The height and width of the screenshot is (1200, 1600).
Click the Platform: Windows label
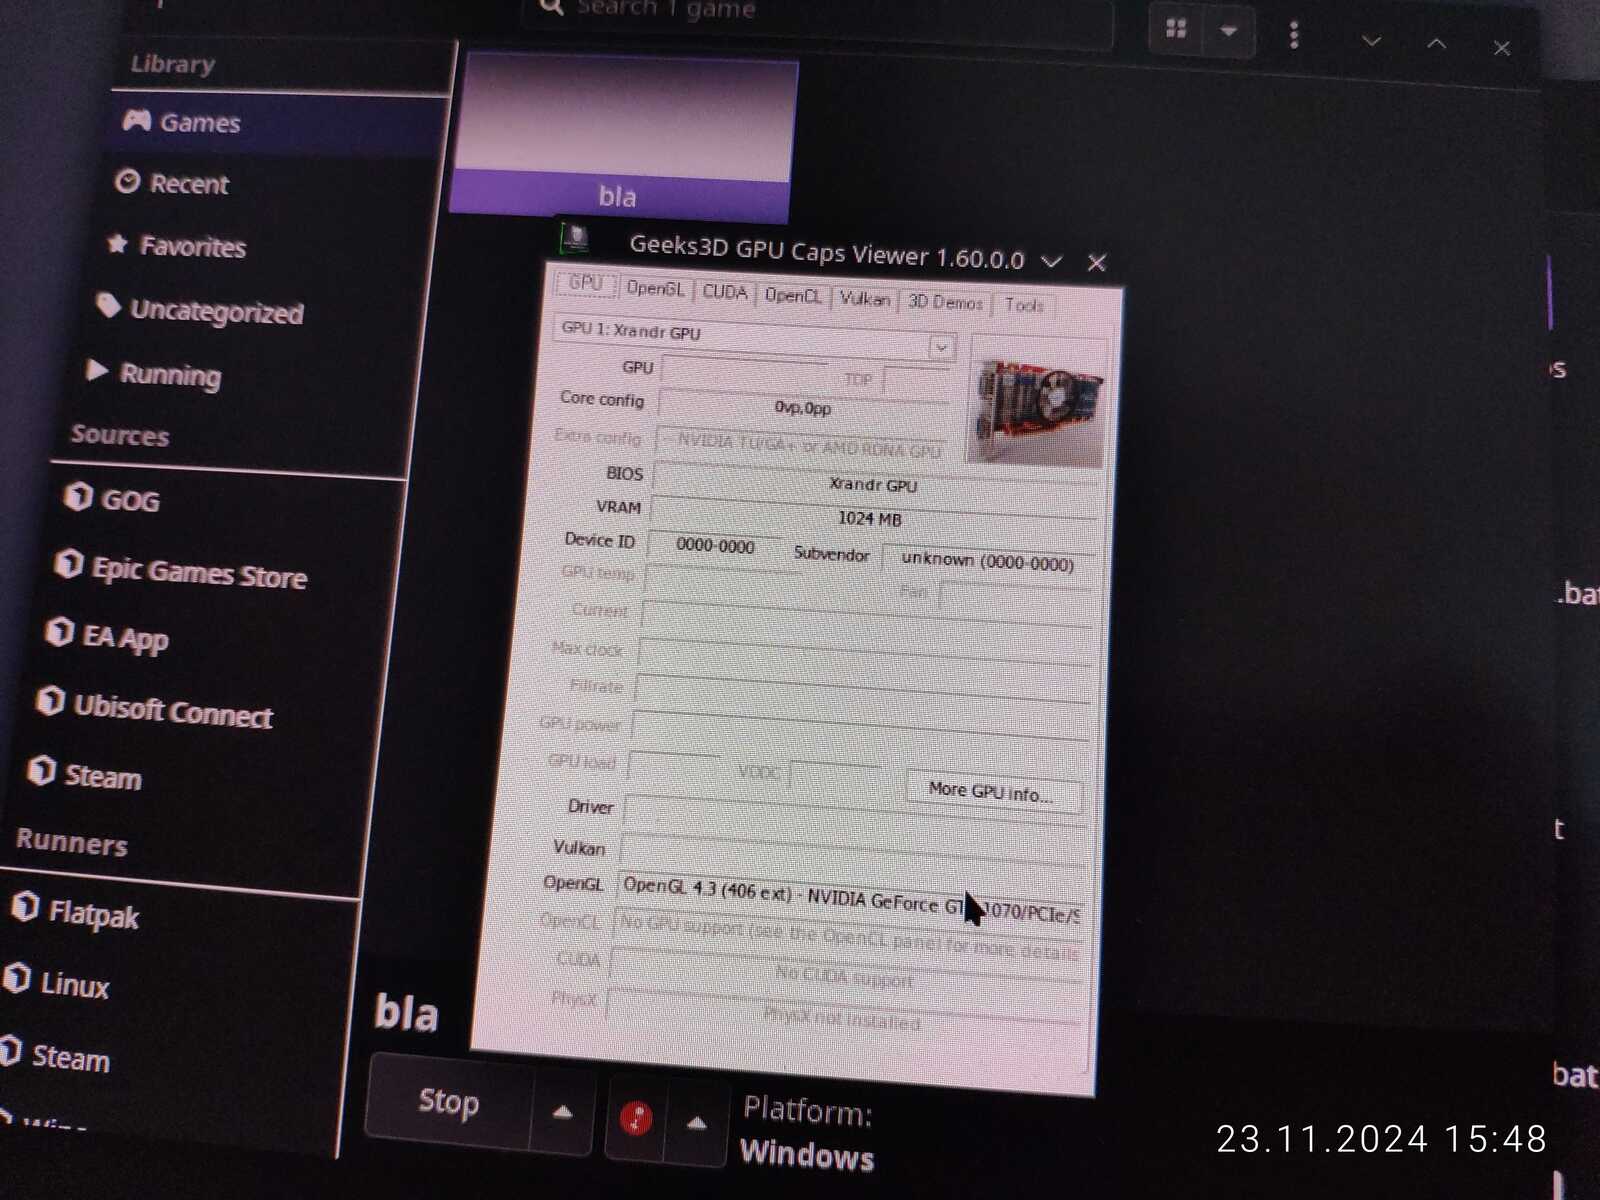pos(808,1133)
